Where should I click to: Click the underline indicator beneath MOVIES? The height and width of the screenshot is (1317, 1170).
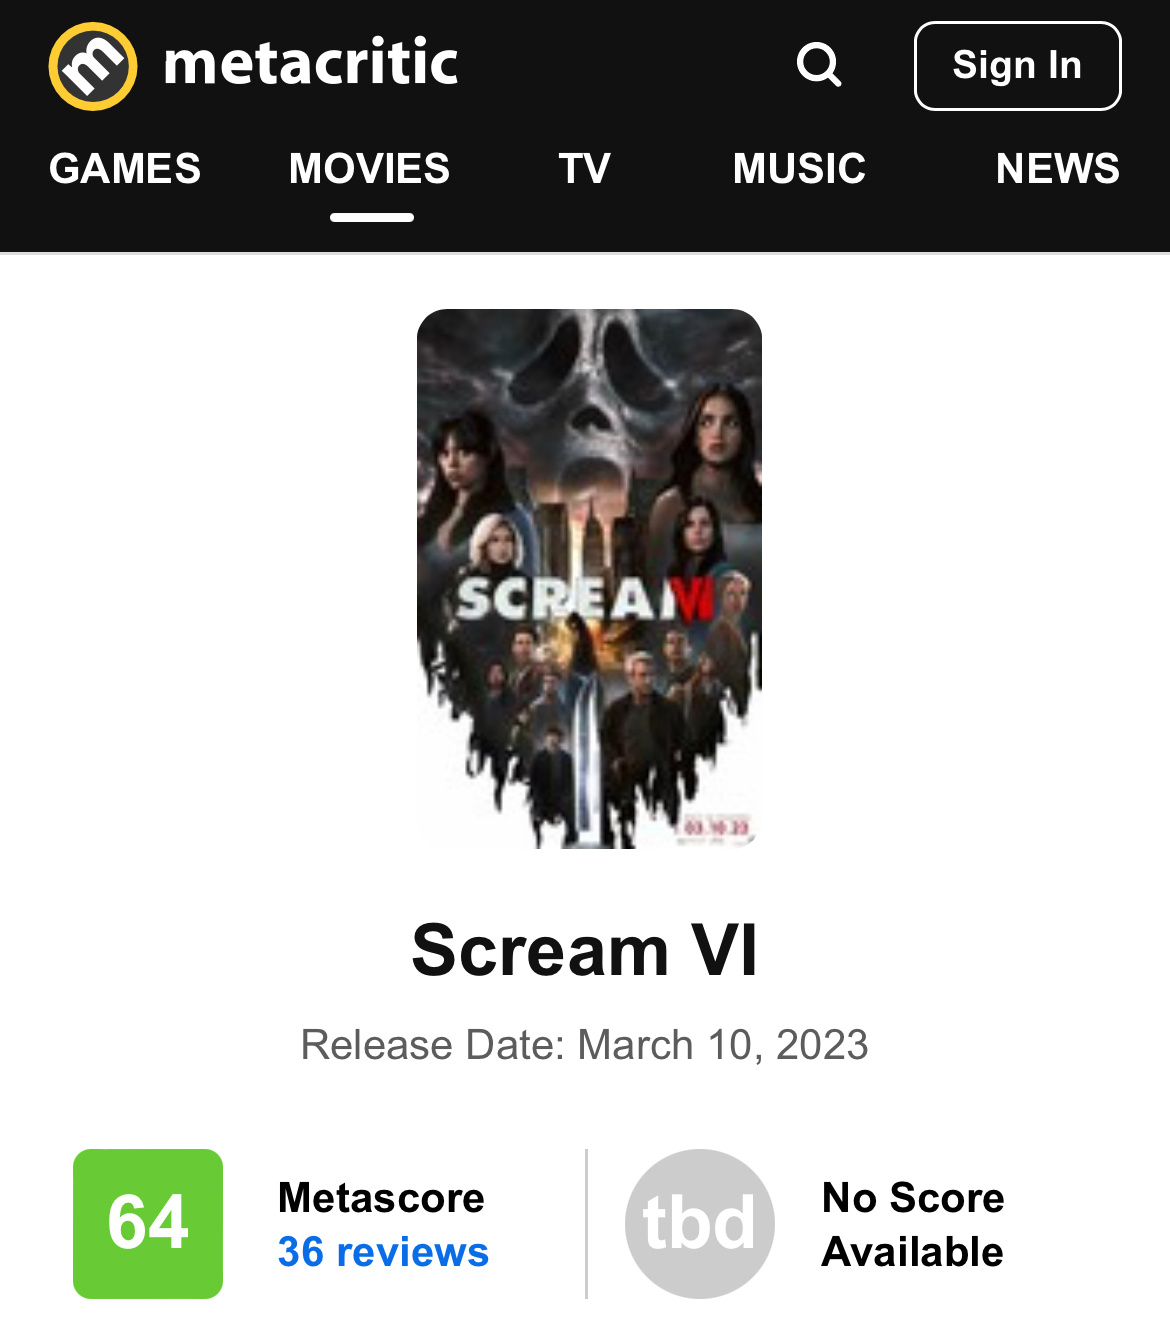pyautogui.click(x=372, y=217)
